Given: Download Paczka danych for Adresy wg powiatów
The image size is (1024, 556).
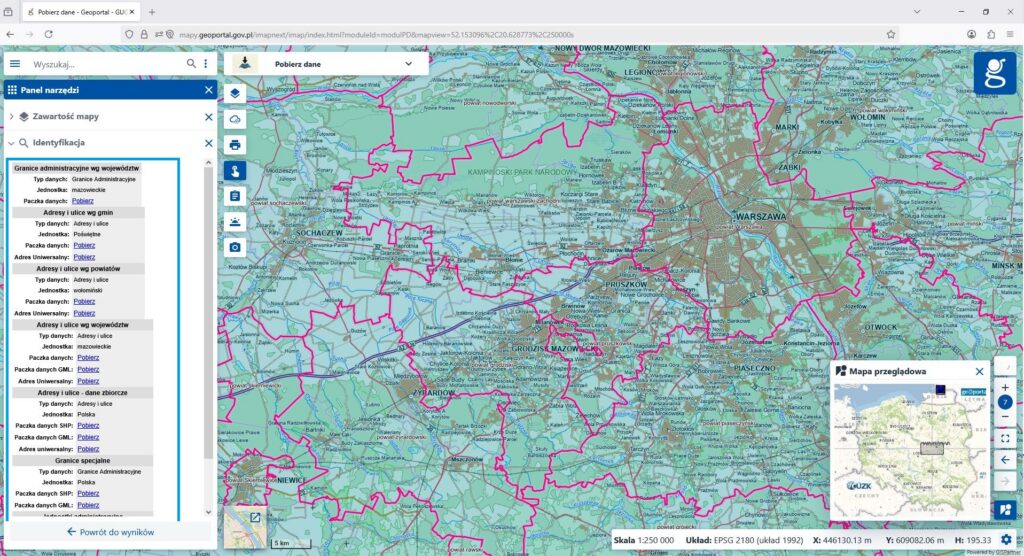Looking at the screenshot, I should tap(84, 302).
